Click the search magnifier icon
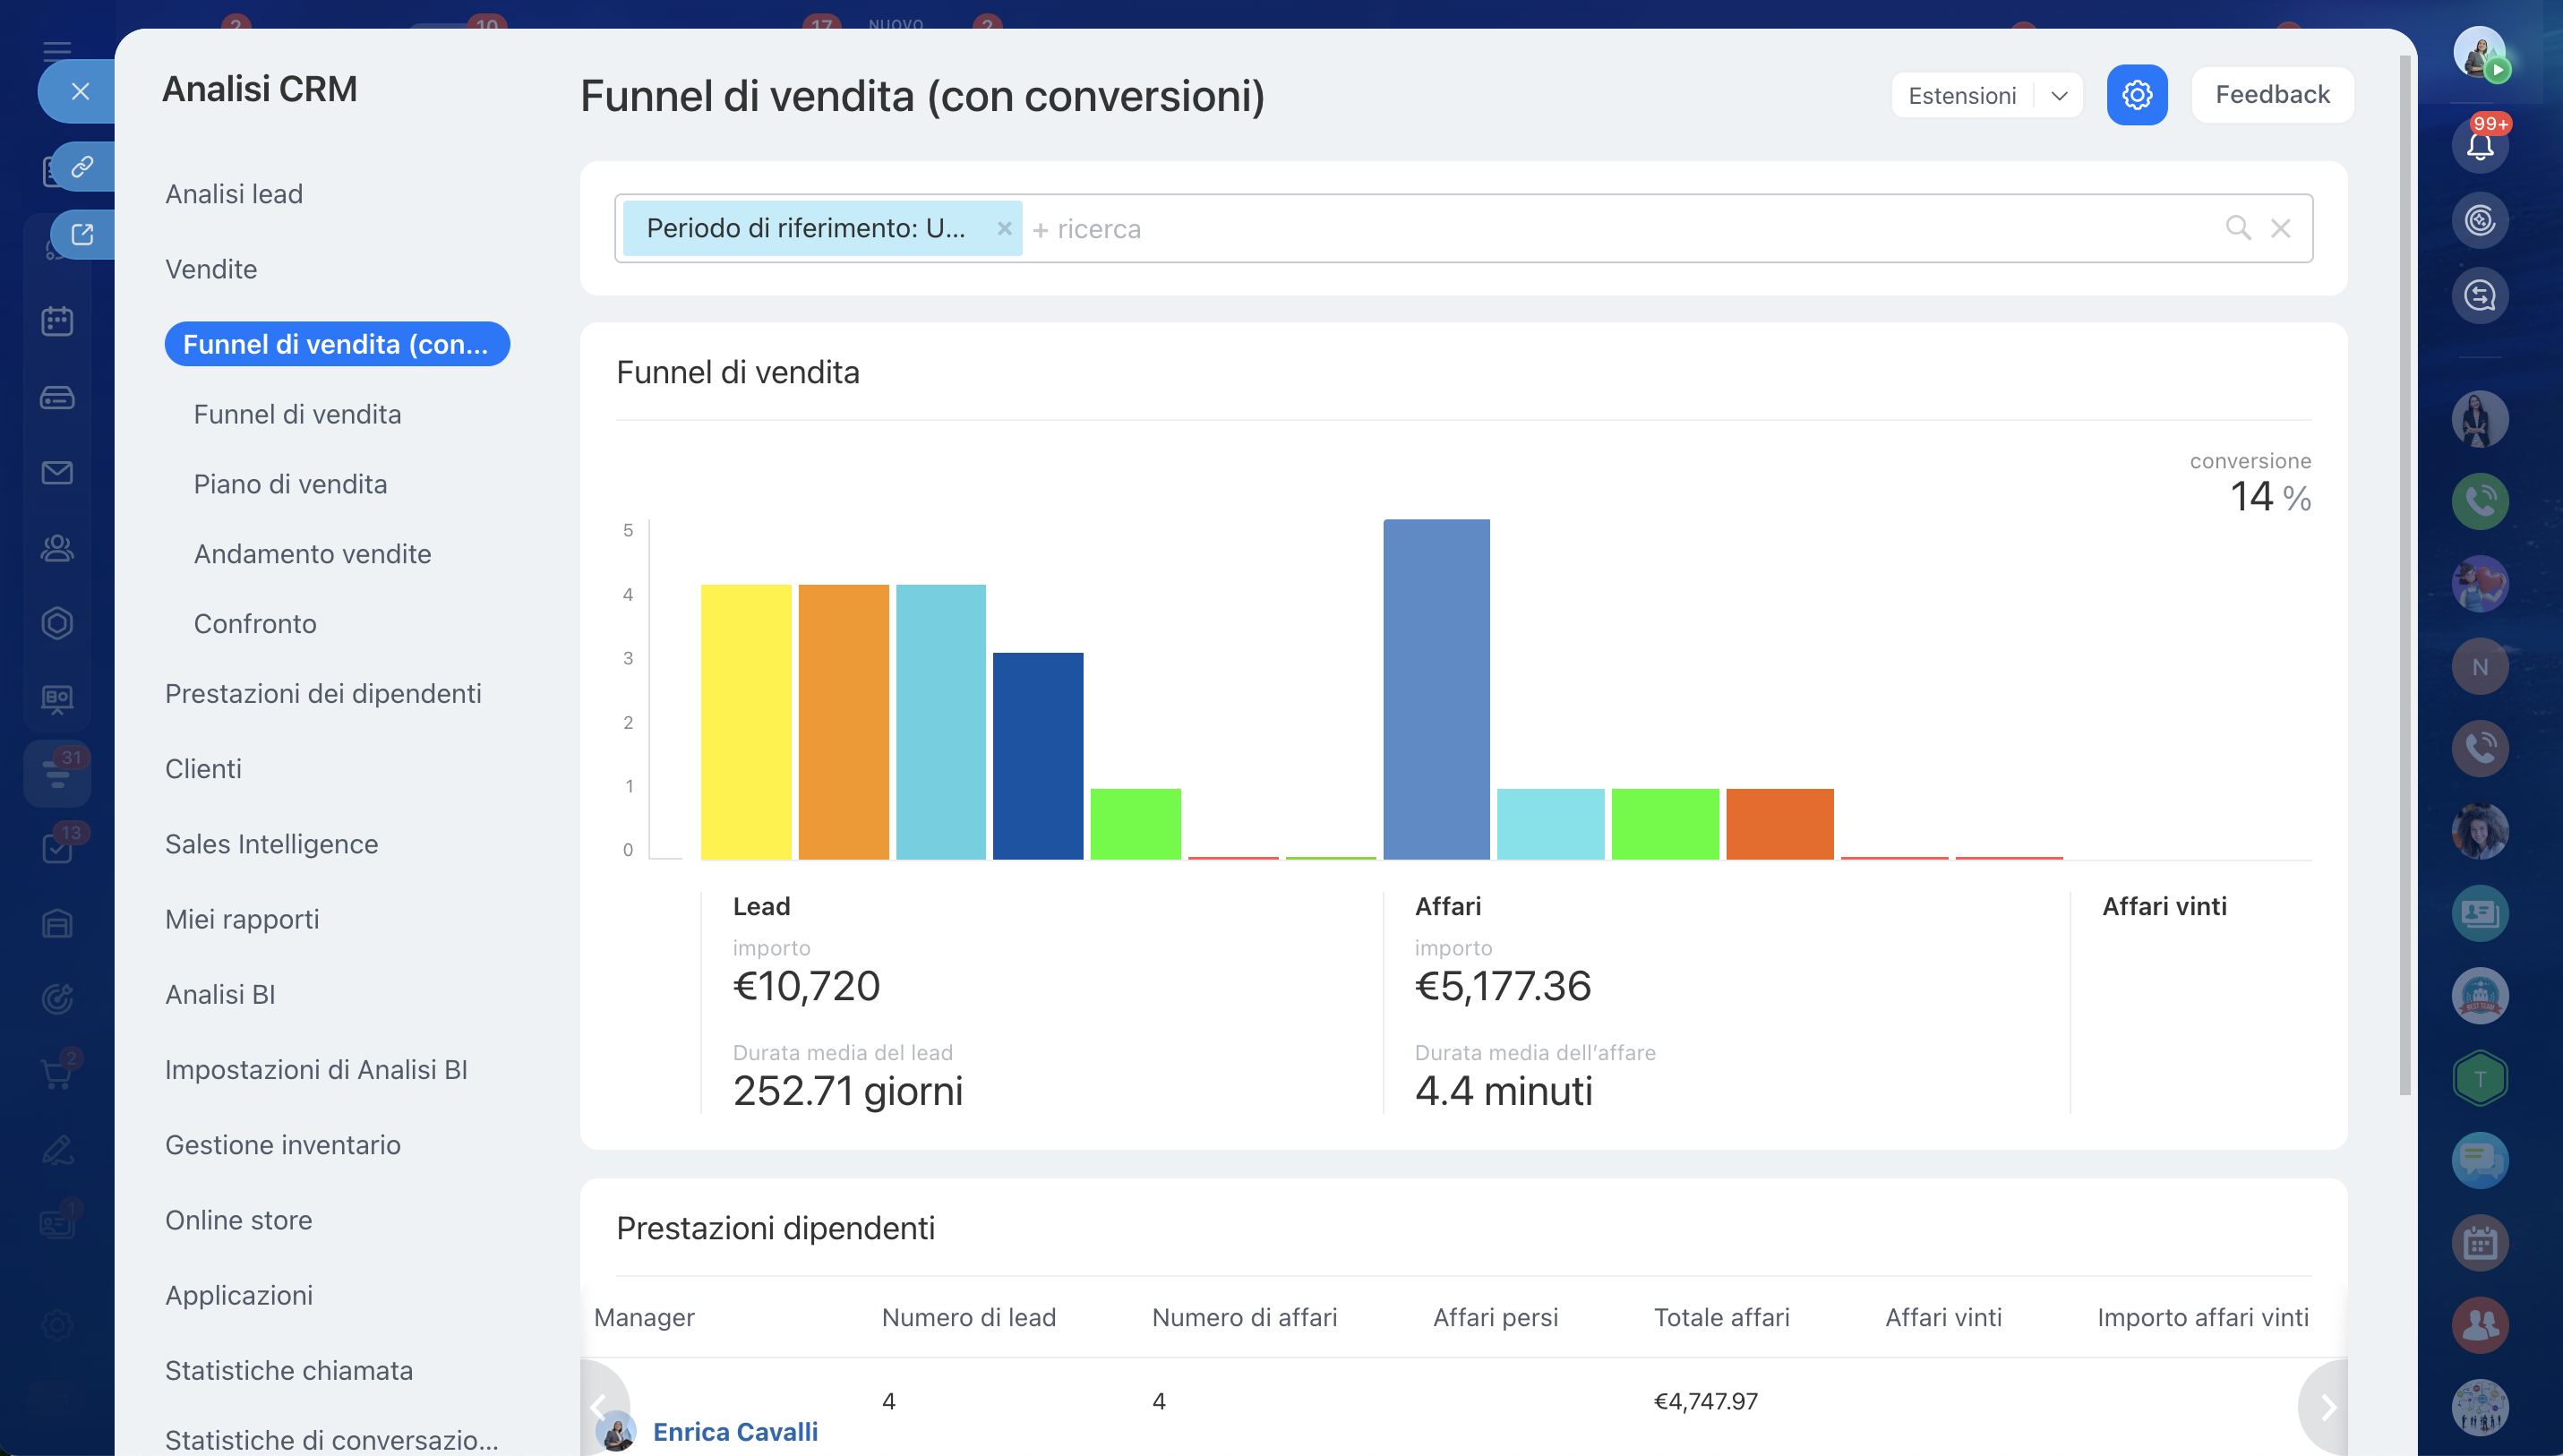 tap(2238, 228)
